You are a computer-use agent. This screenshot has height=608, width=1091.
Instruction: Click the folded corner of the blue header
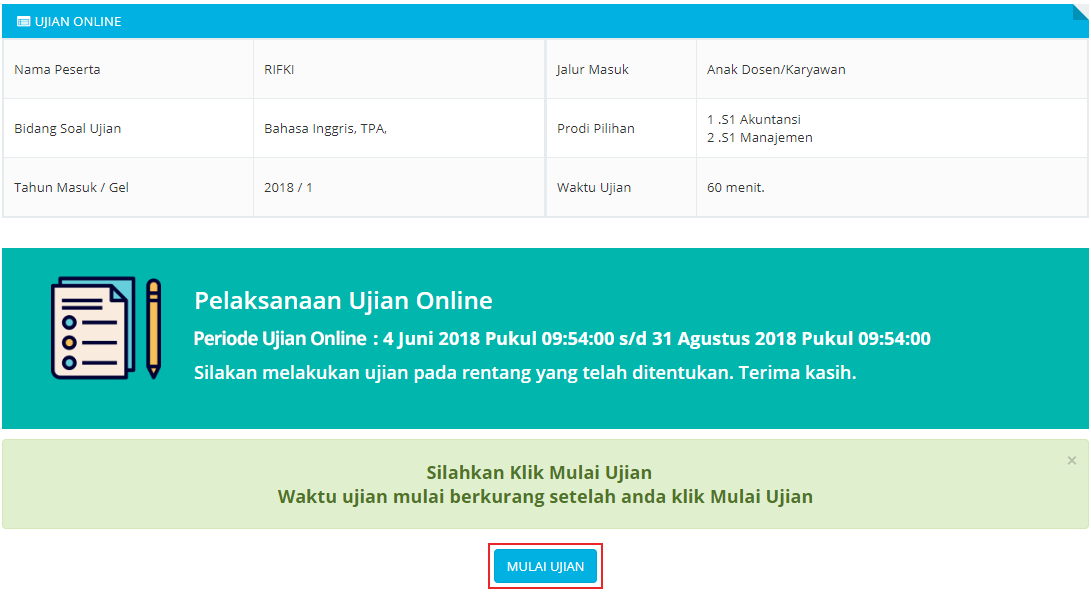point(1079,11)
